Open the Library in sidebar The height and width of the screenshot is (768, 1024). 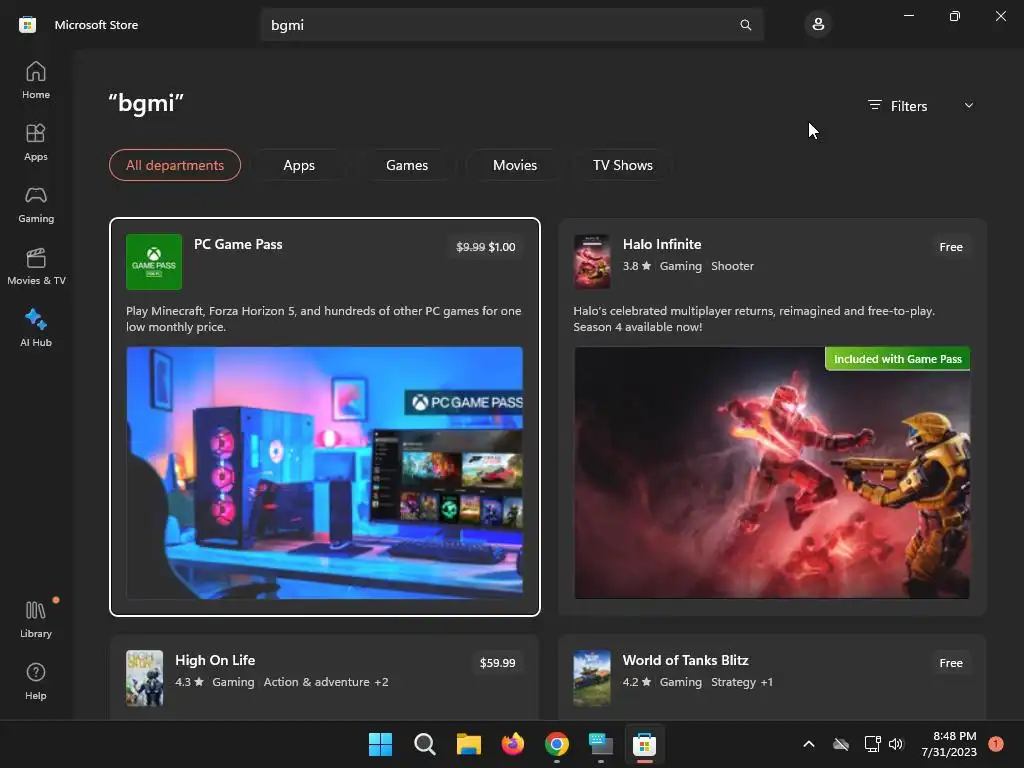point(36,619)
